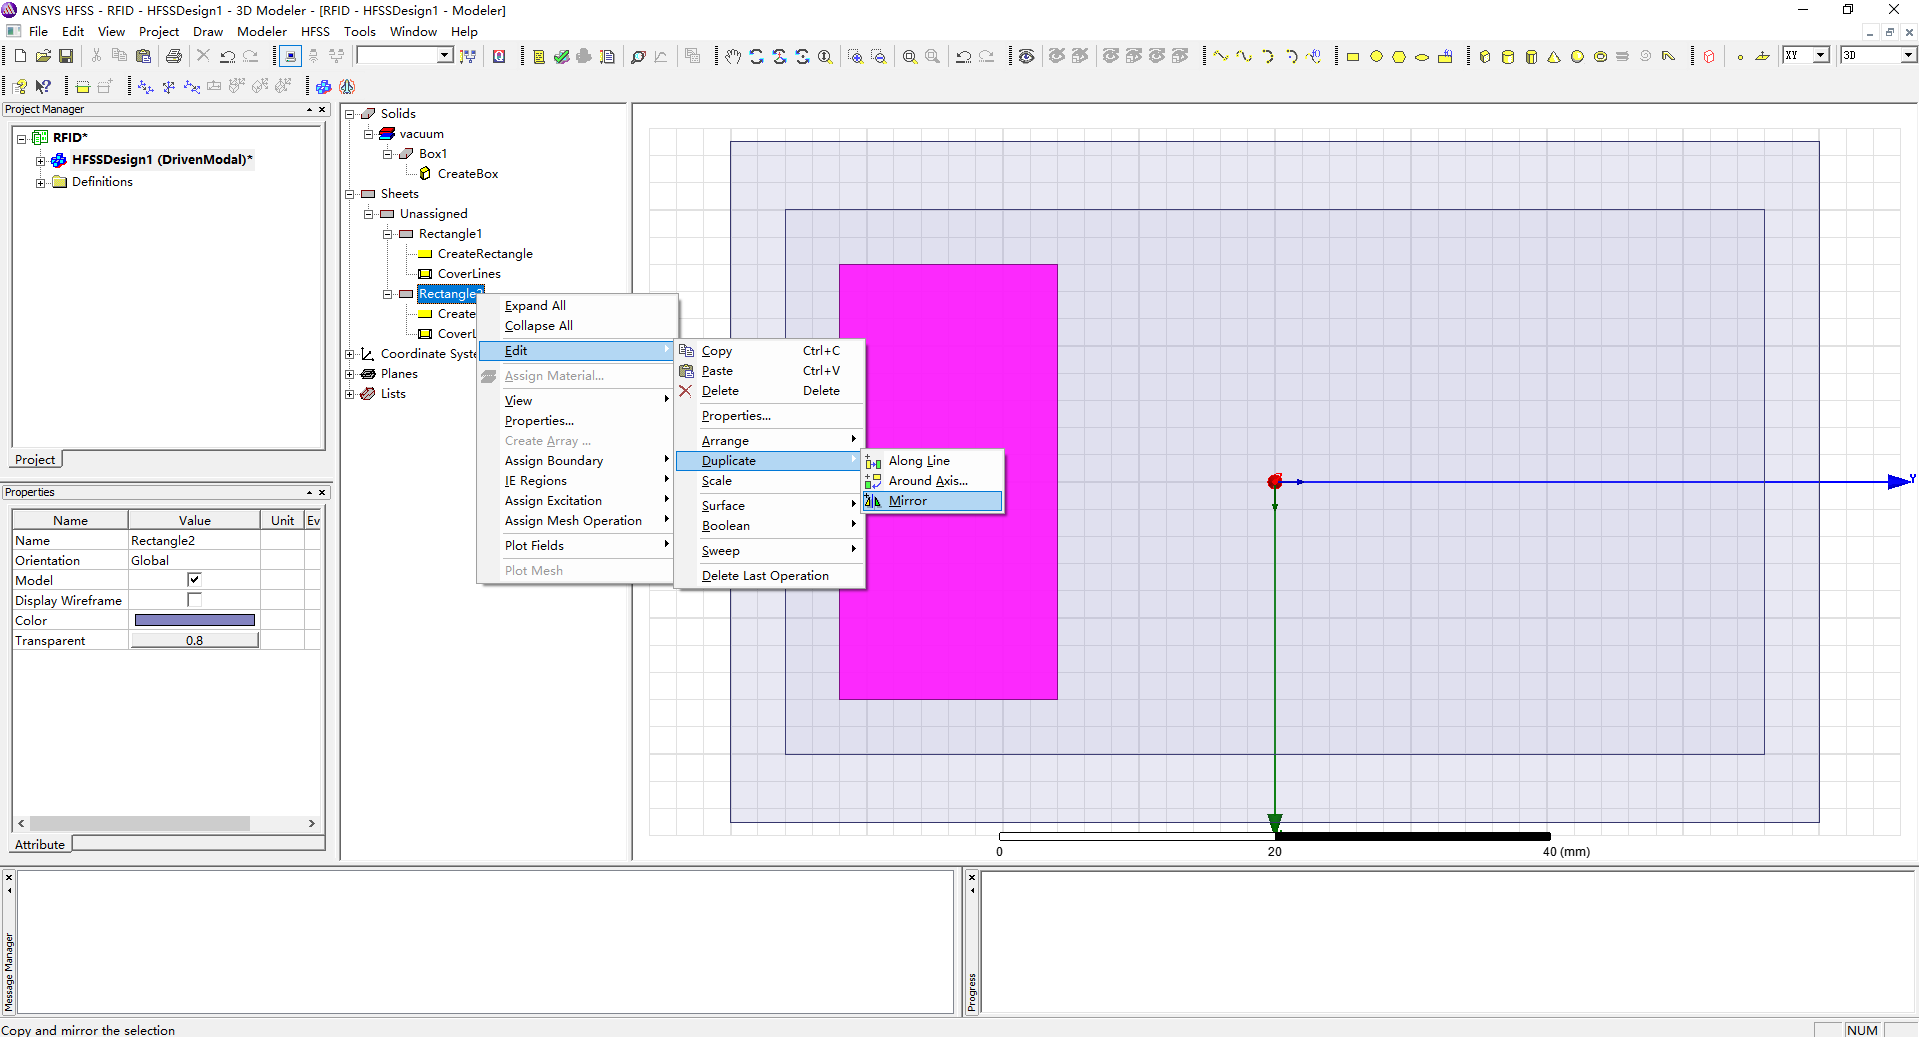
Task: Click the Draw cylinder icon
Action: (x=1508, y=57)
